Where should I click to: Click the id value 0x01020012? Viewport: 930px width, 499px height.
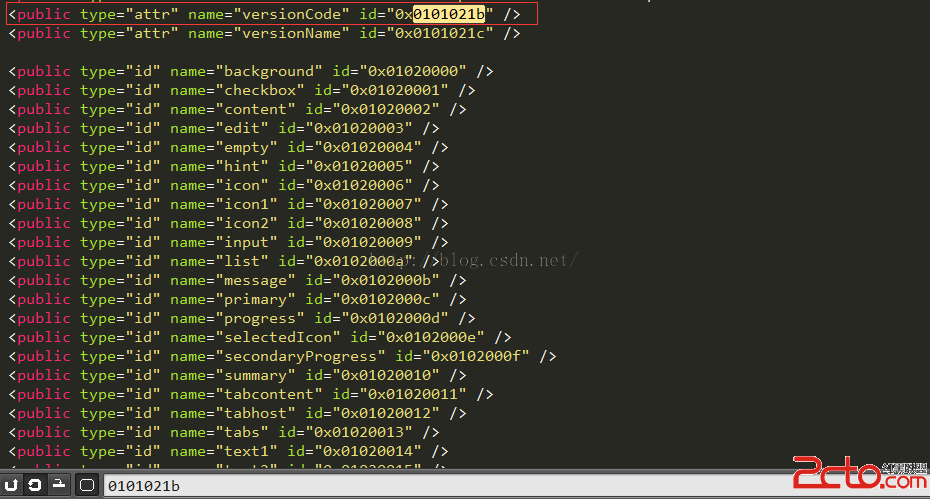tap(386, 413)
